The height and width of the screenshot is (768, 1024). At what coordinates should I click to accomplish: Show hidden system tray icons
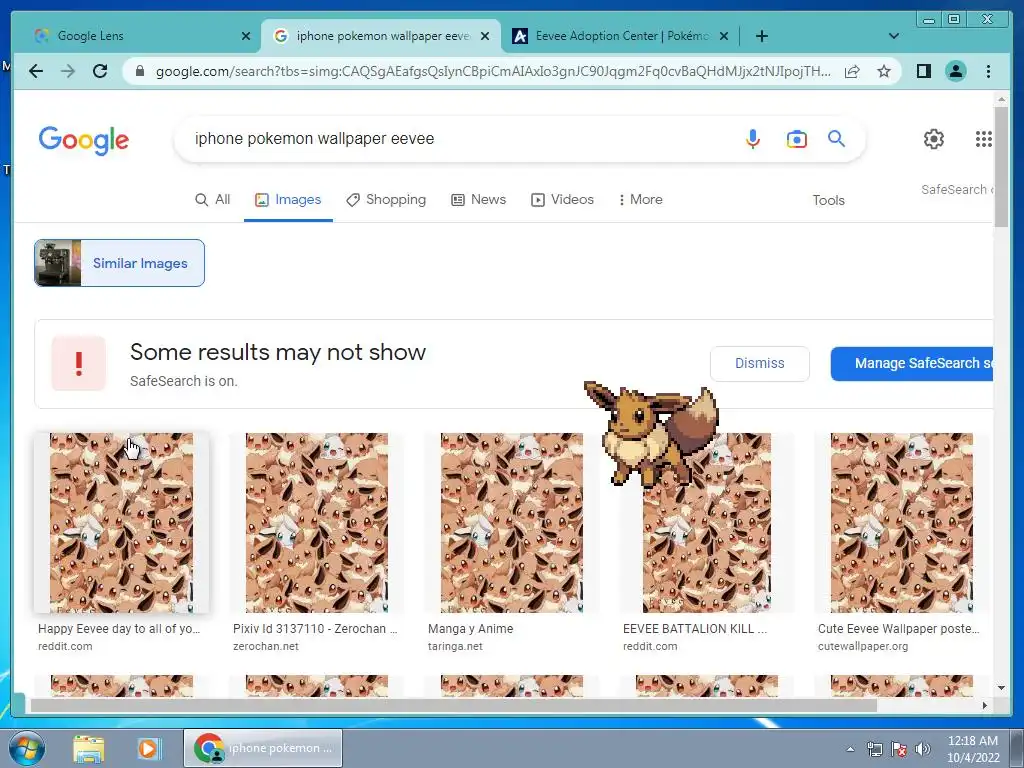click(x=850, y=749)
